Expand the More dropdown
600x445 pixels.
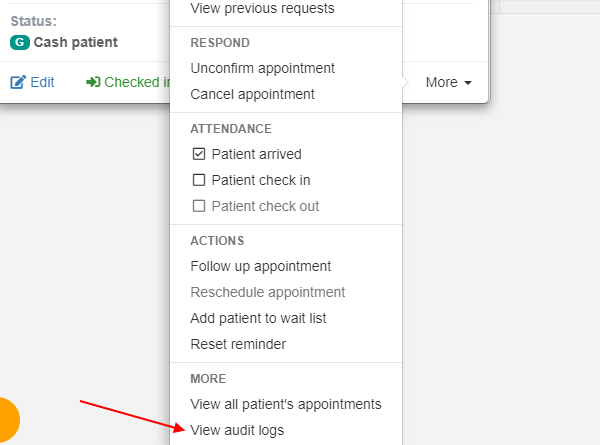coord(448,82)
